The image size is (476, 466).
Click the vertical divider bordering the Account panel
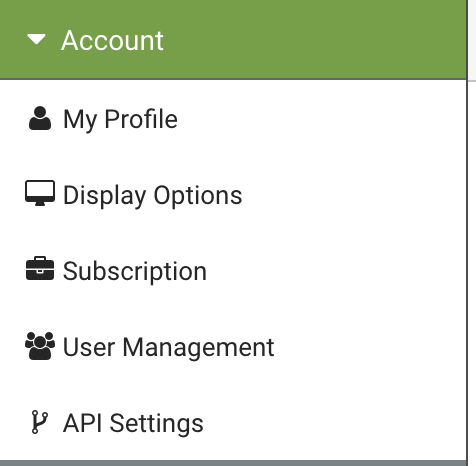click(467, 233)
